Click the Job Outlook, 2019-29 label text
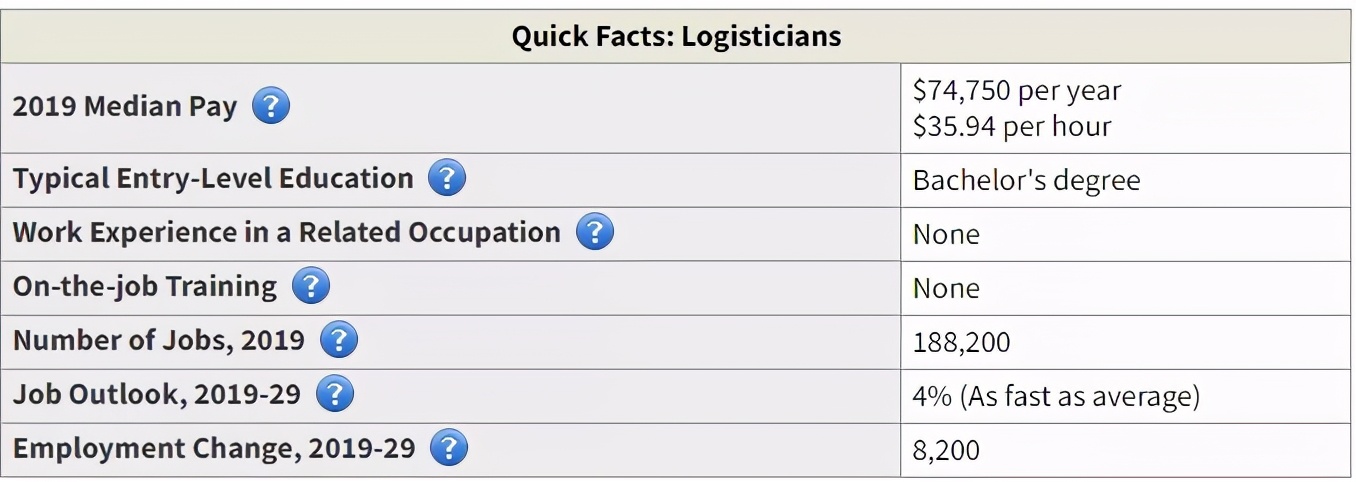This screenshot has height=482, width=1356. coord(157,395)
